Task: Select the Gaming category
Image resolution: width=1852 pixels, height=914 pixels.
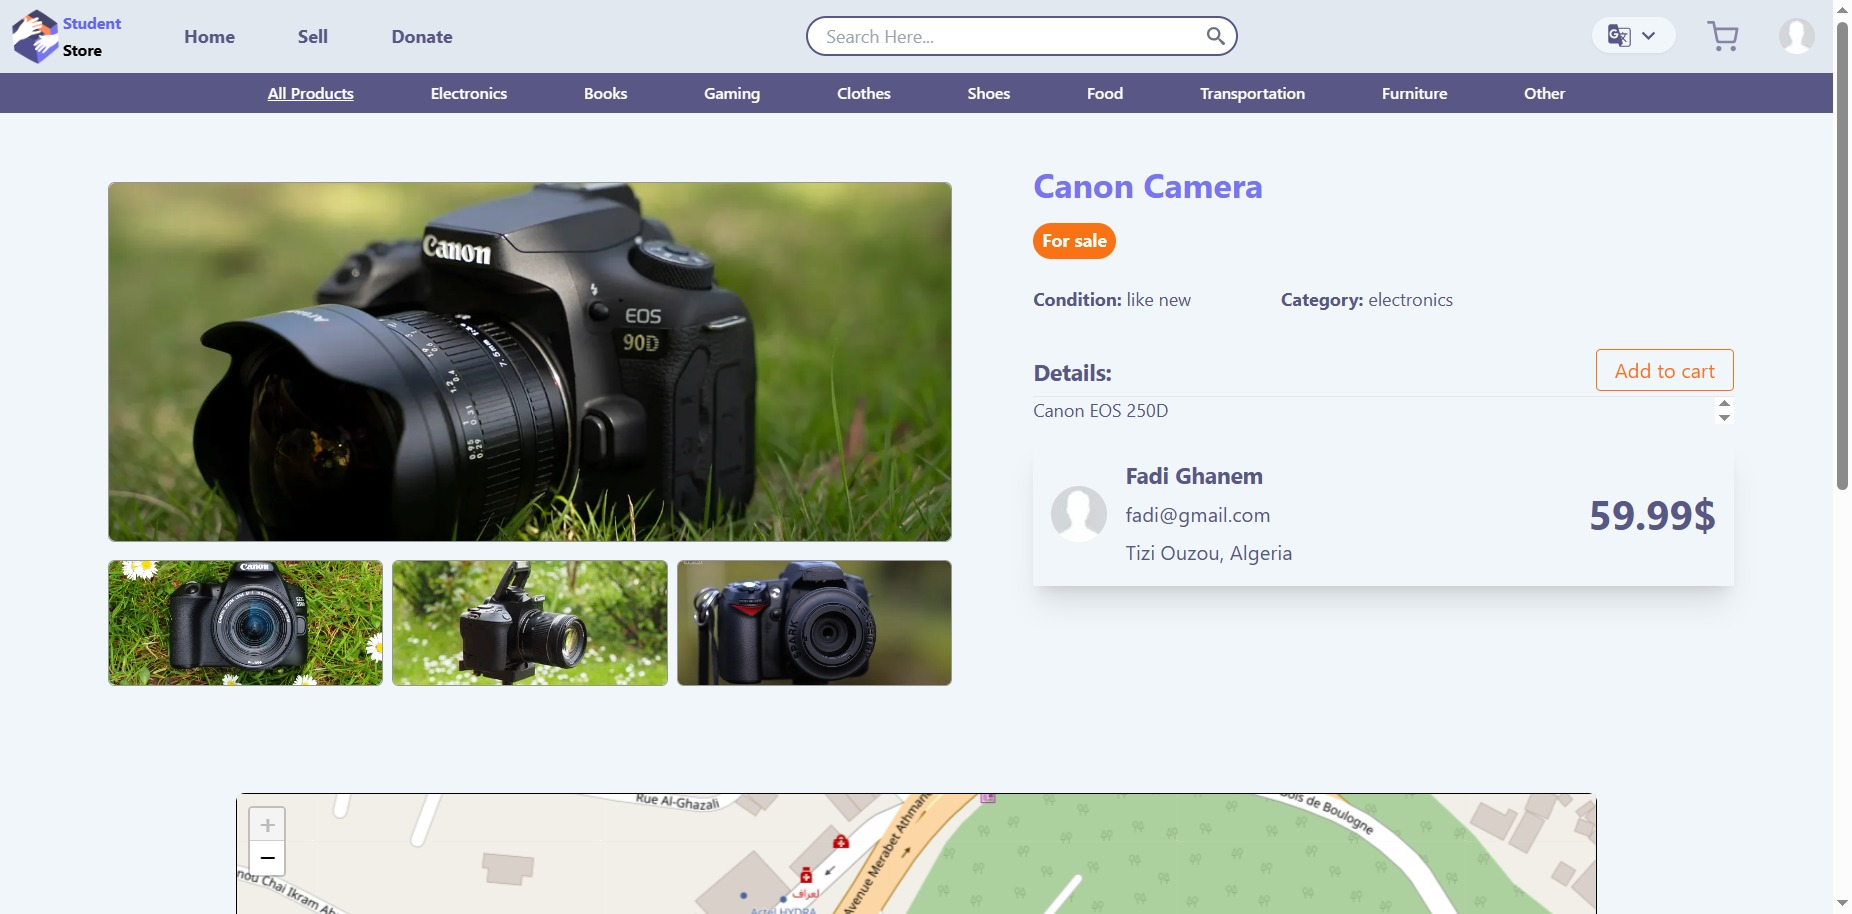Action: [x=732, y=93]
